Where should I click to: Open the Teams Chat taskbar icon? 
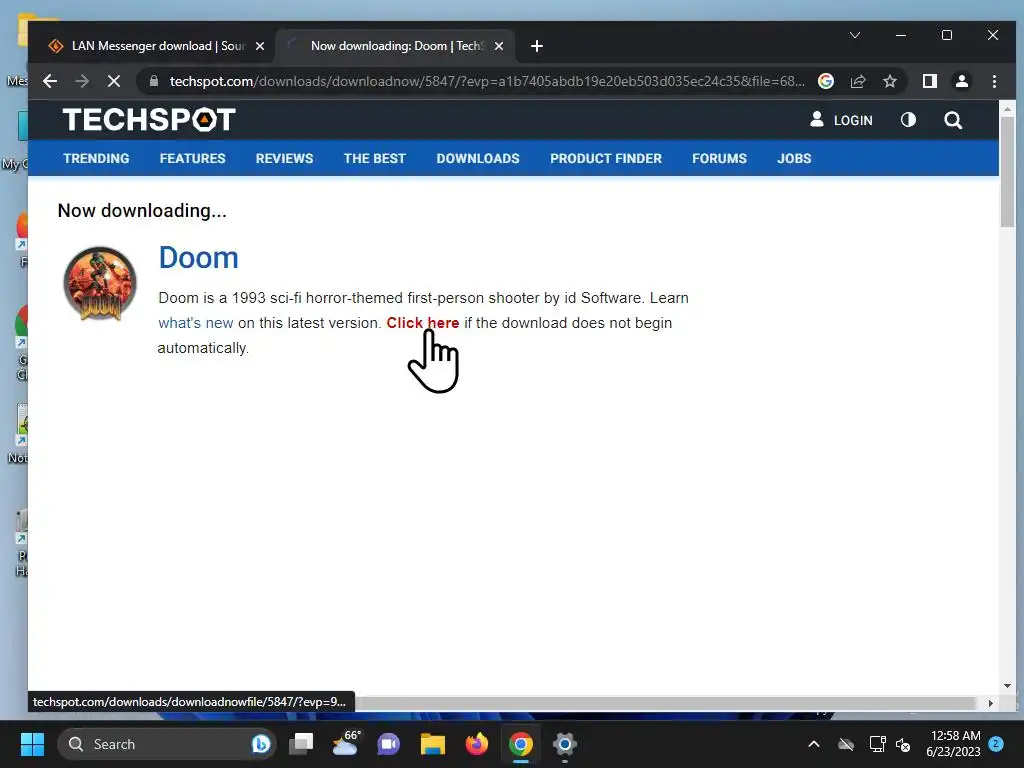click(389, 744)
